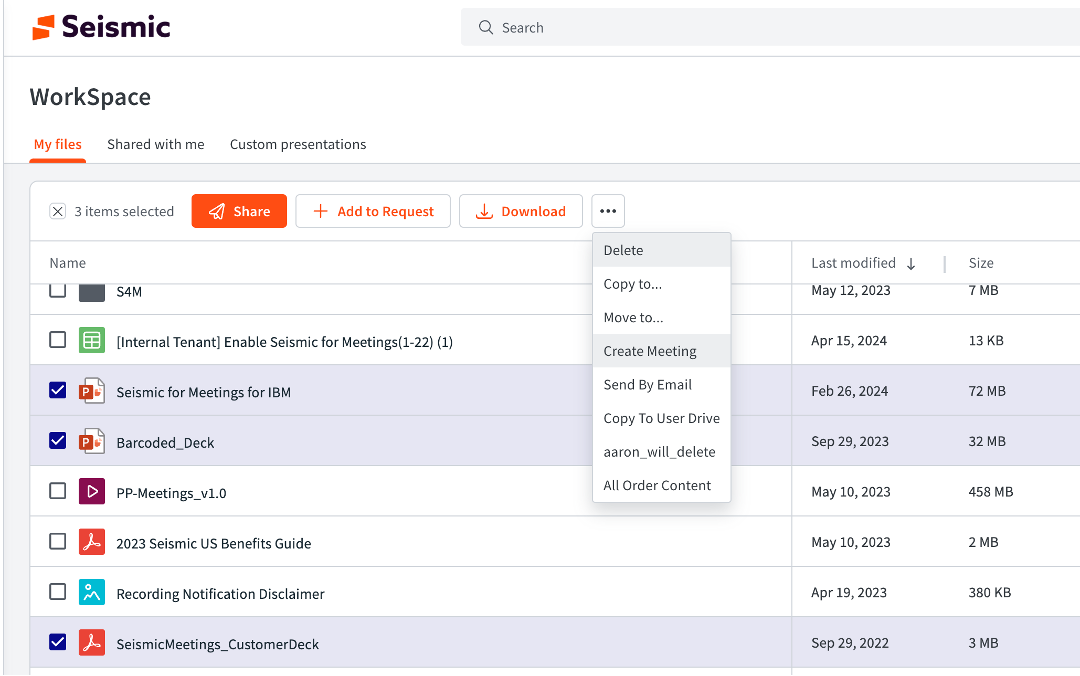Uncheck the Barcoded_Deck checkbox
1080x676 pixels.
point(58,440)
